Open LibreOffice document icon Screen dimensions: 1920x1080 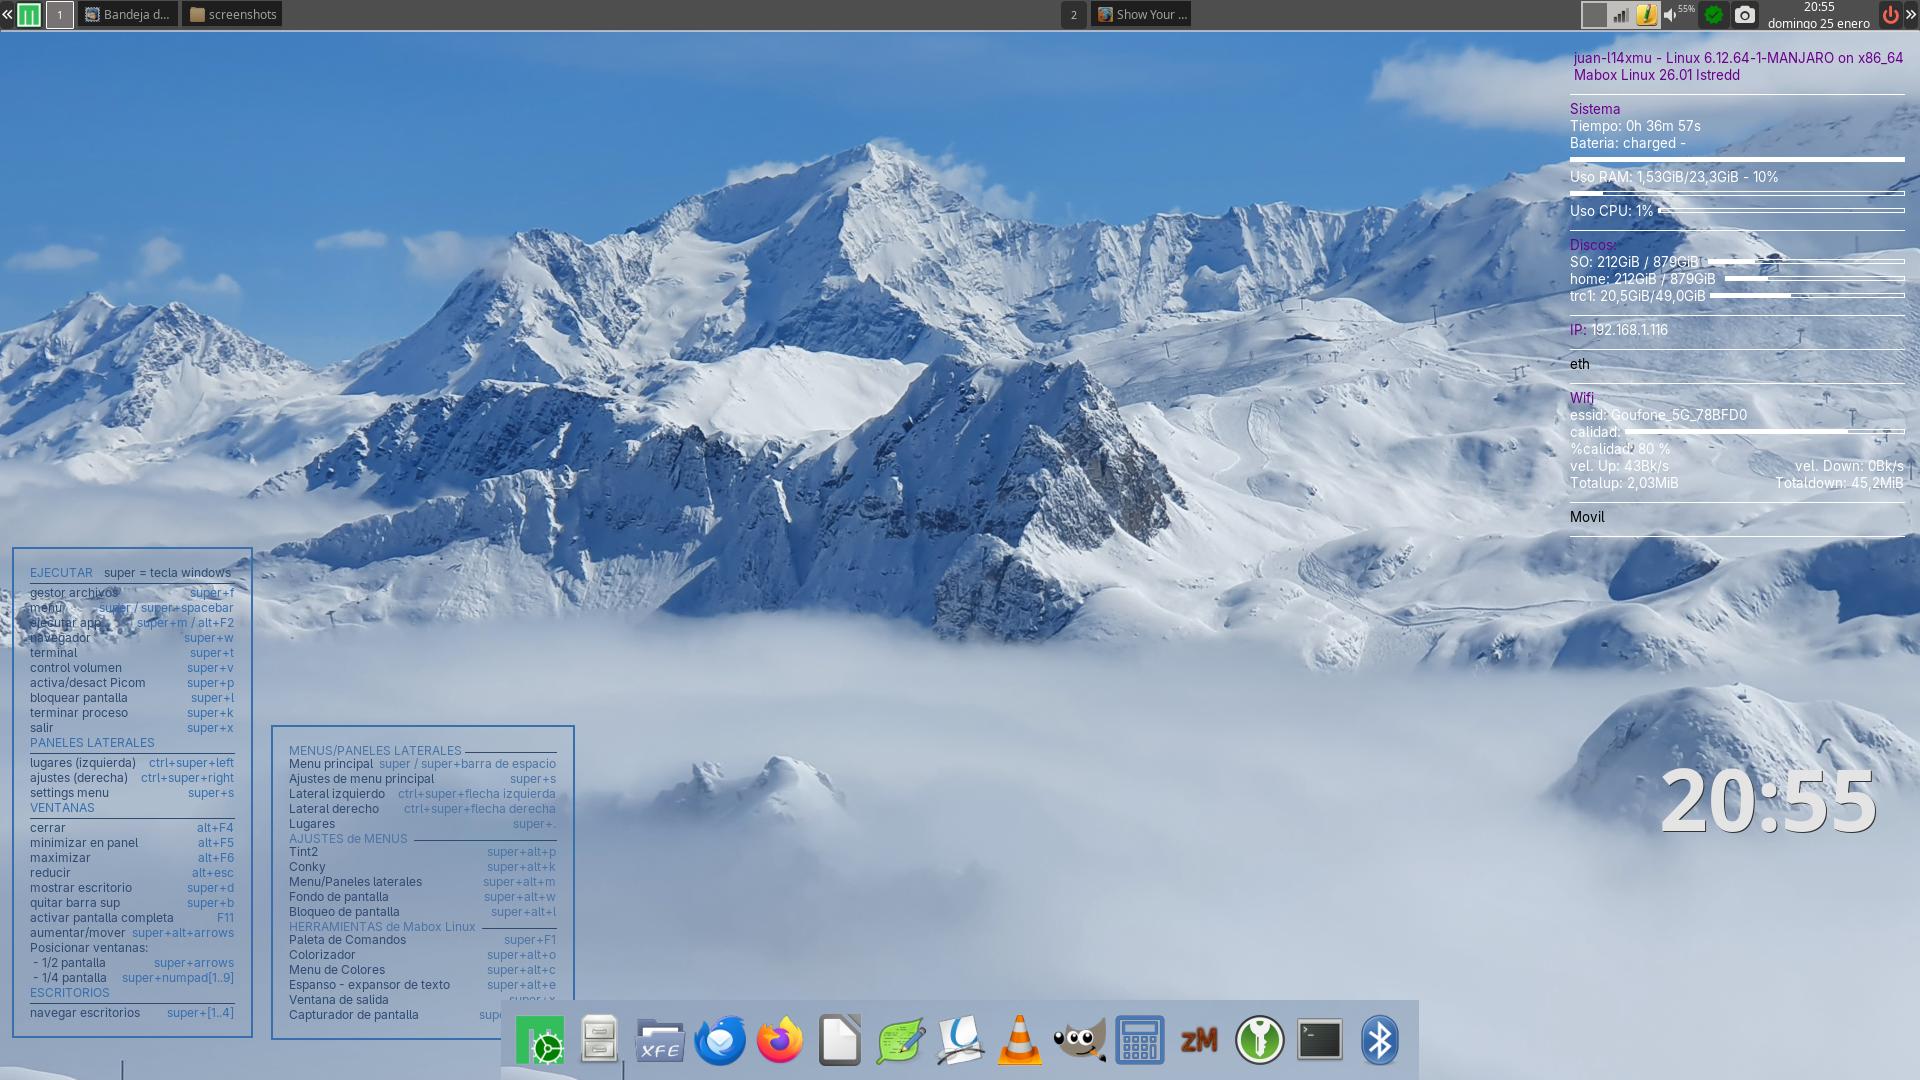click(839, 1041)
